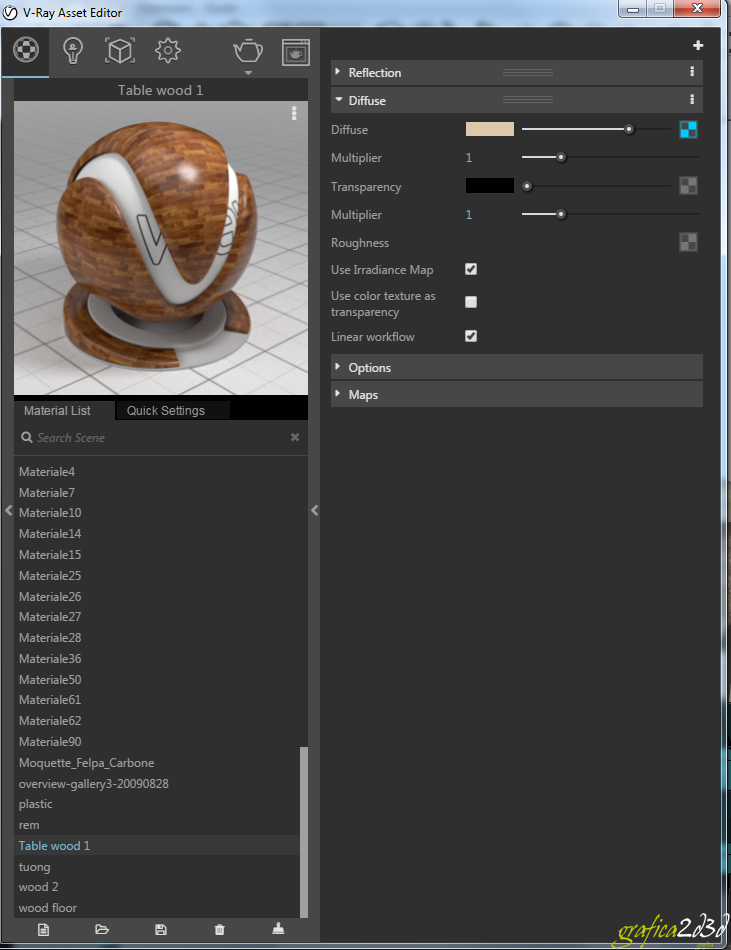Open the Lights category icon

(x=73, y=50)
